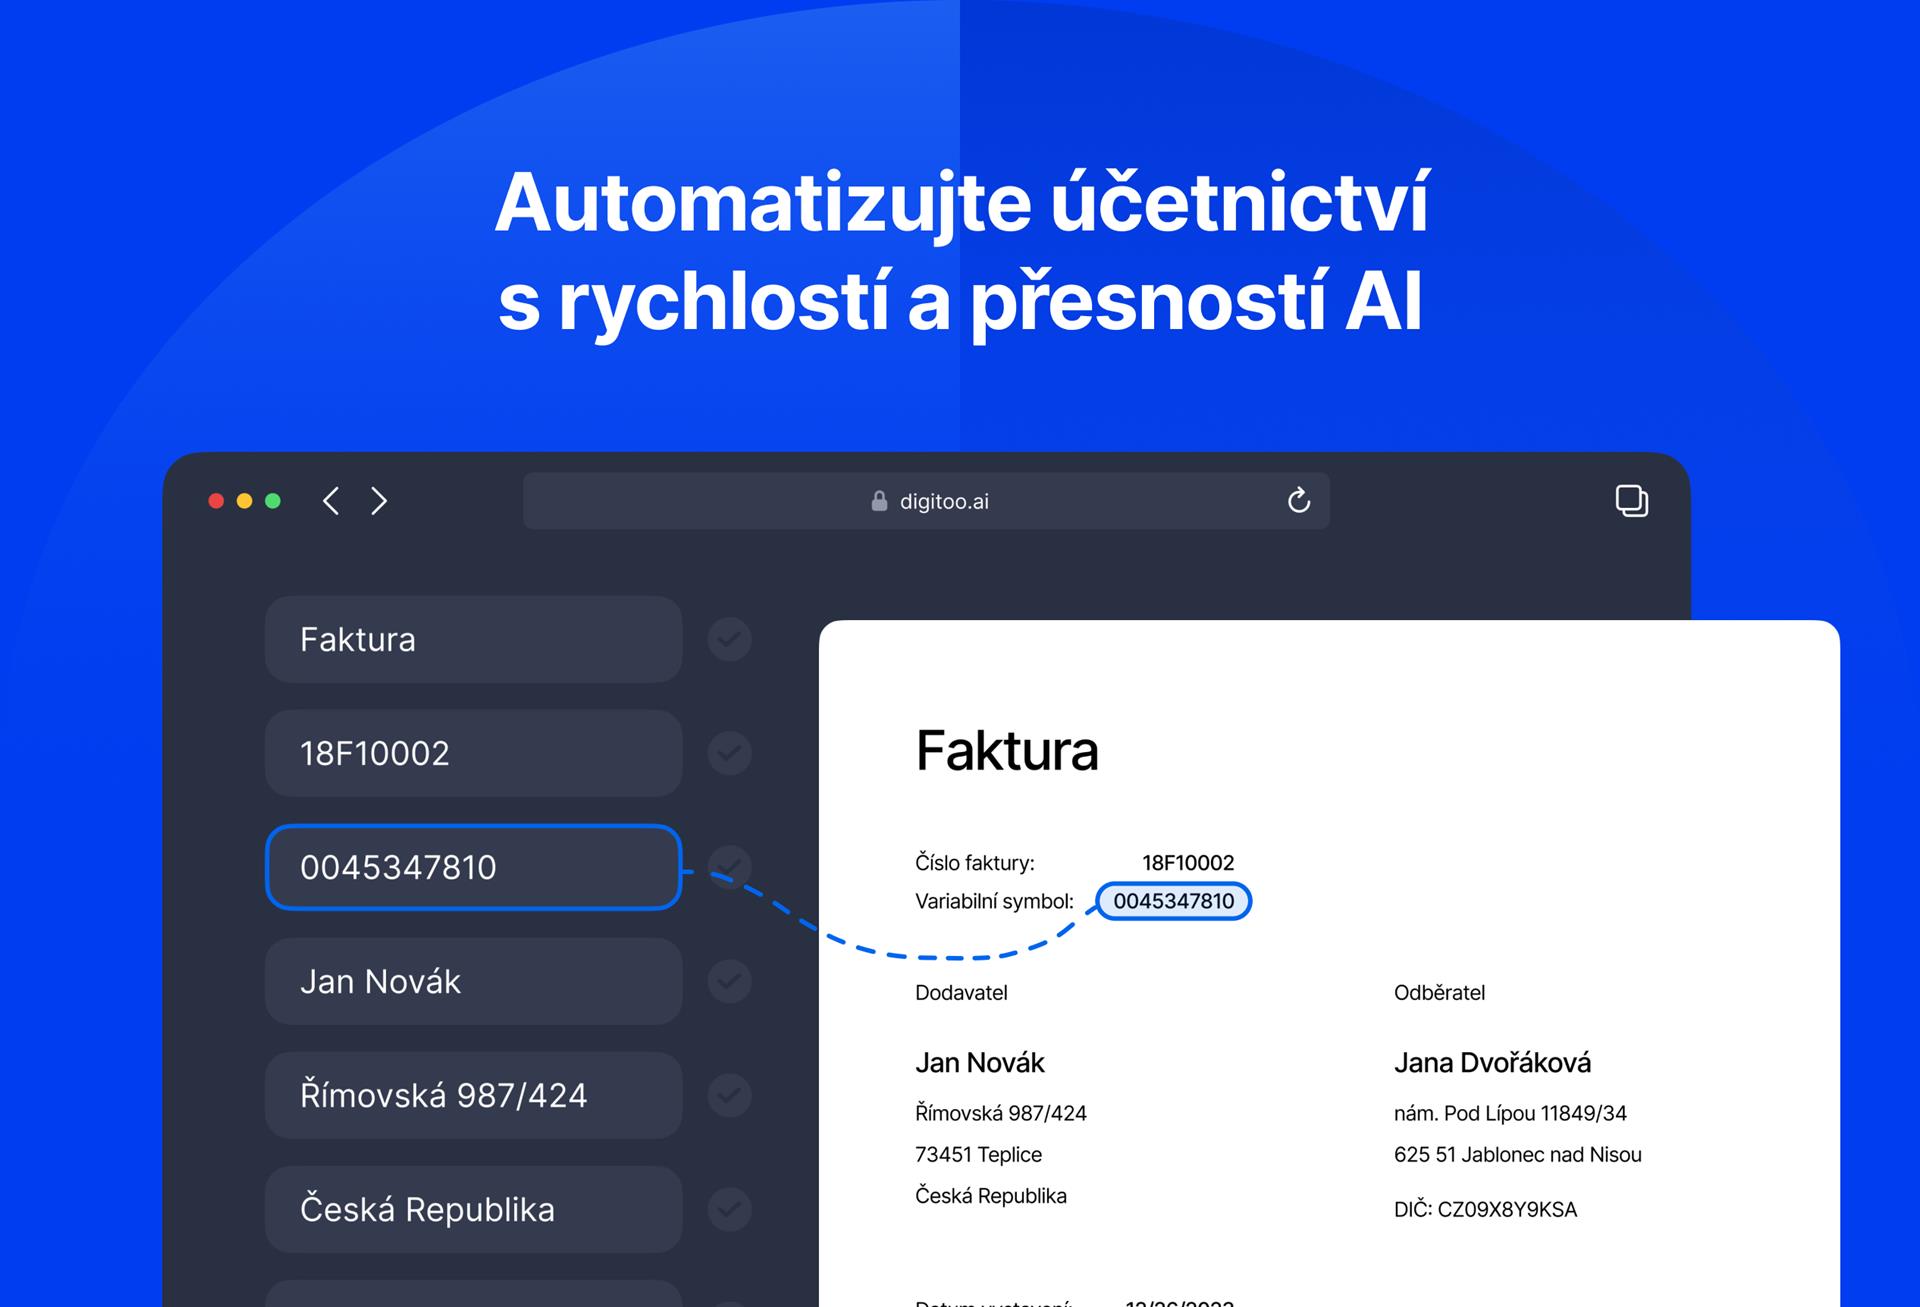
Task: Click the 18F10002 input field
Action: click(x=473, y=753)
